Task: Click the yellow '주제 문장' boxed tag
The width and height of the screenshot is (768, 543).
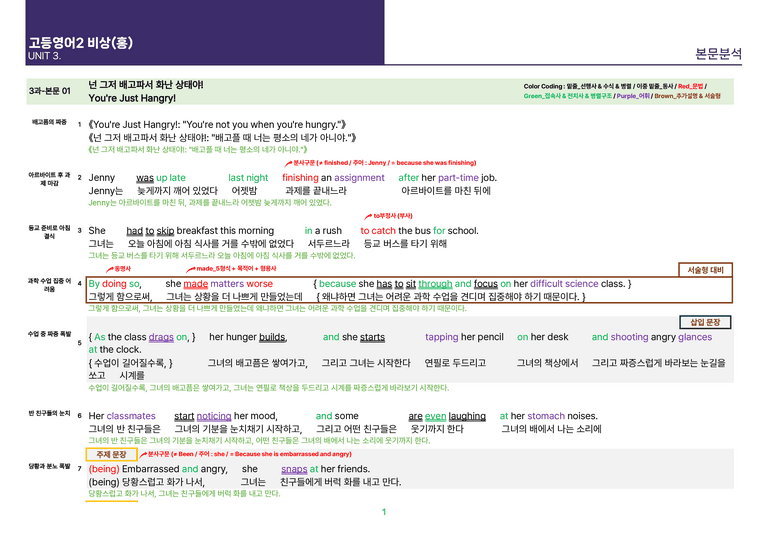Action: pos(111,454)
